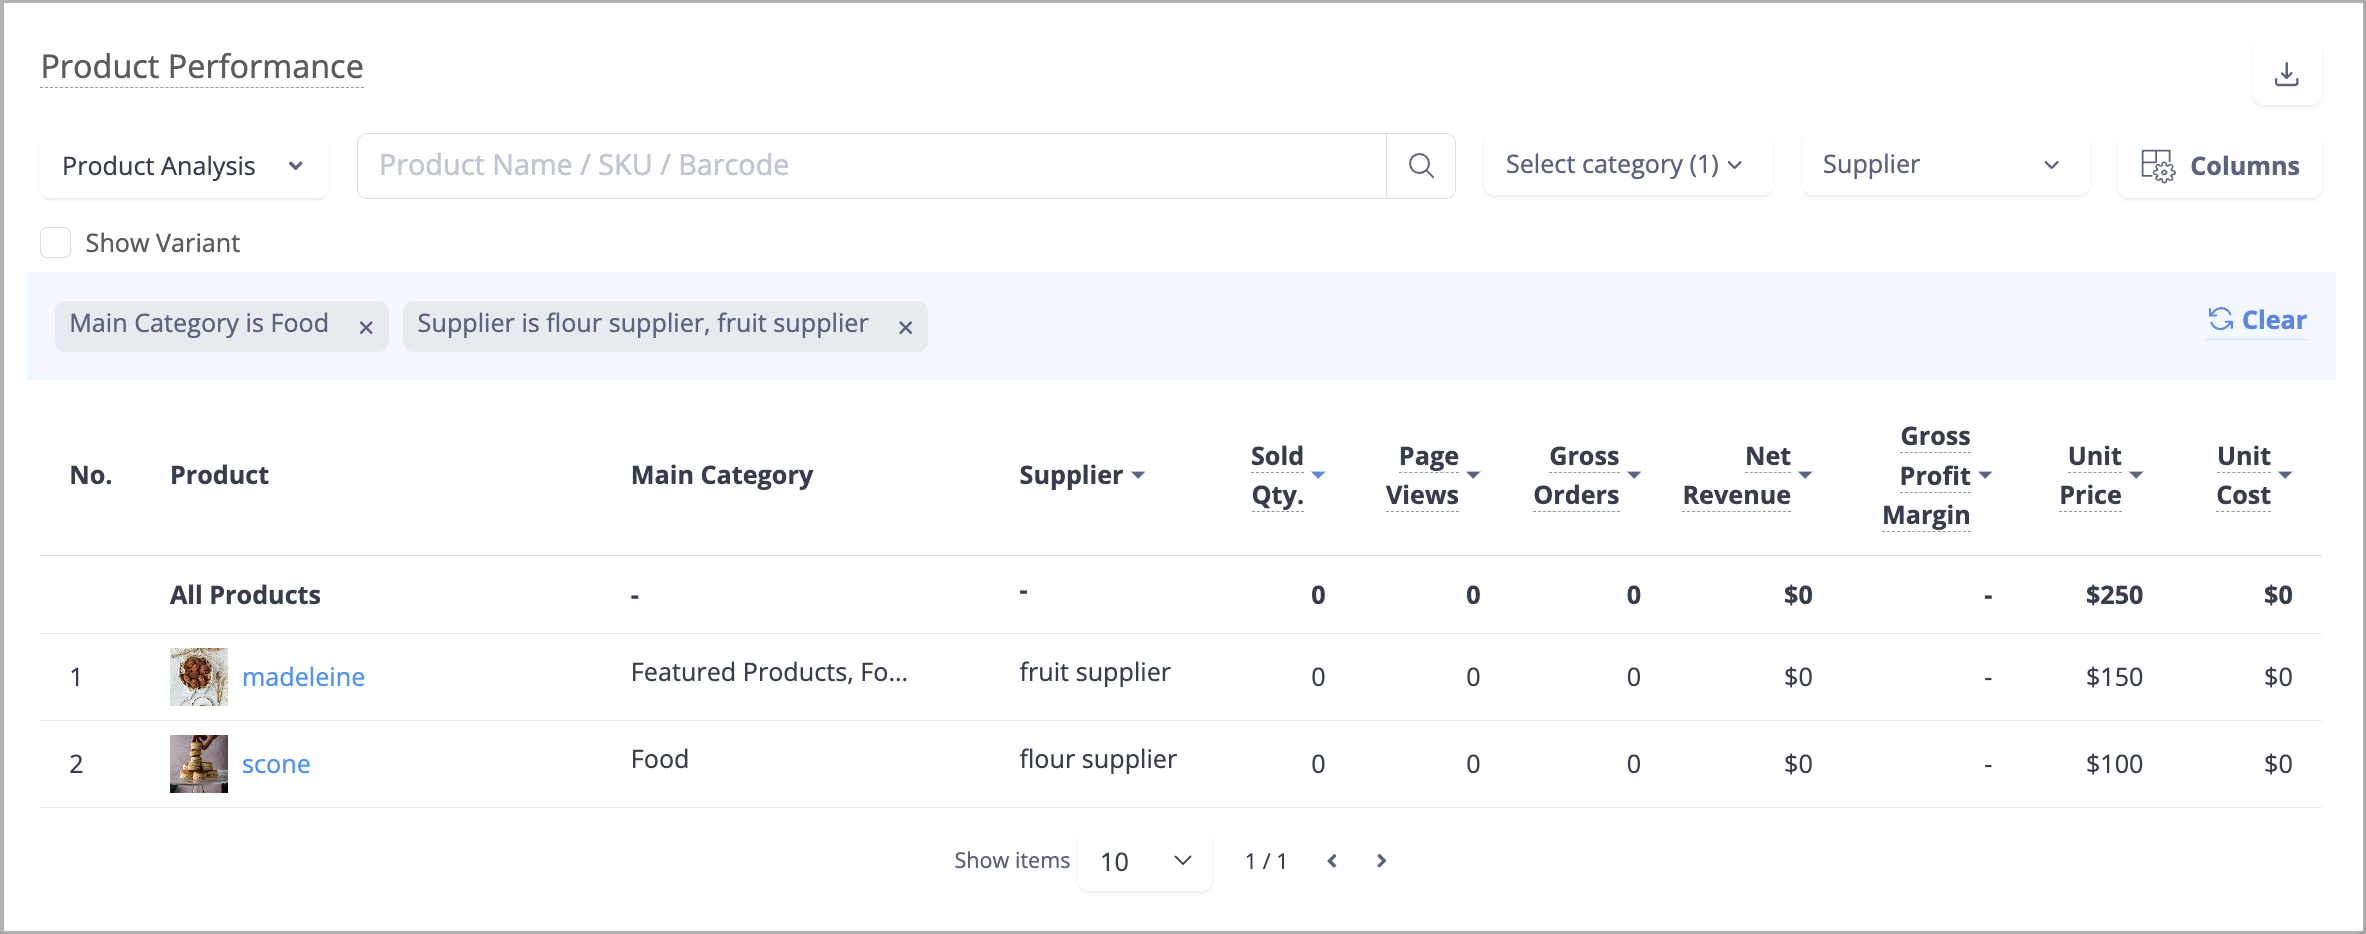Screen dimensions: 2366x934
Task: Sort by Unit Price arrow
Action: click(2136, 476)
